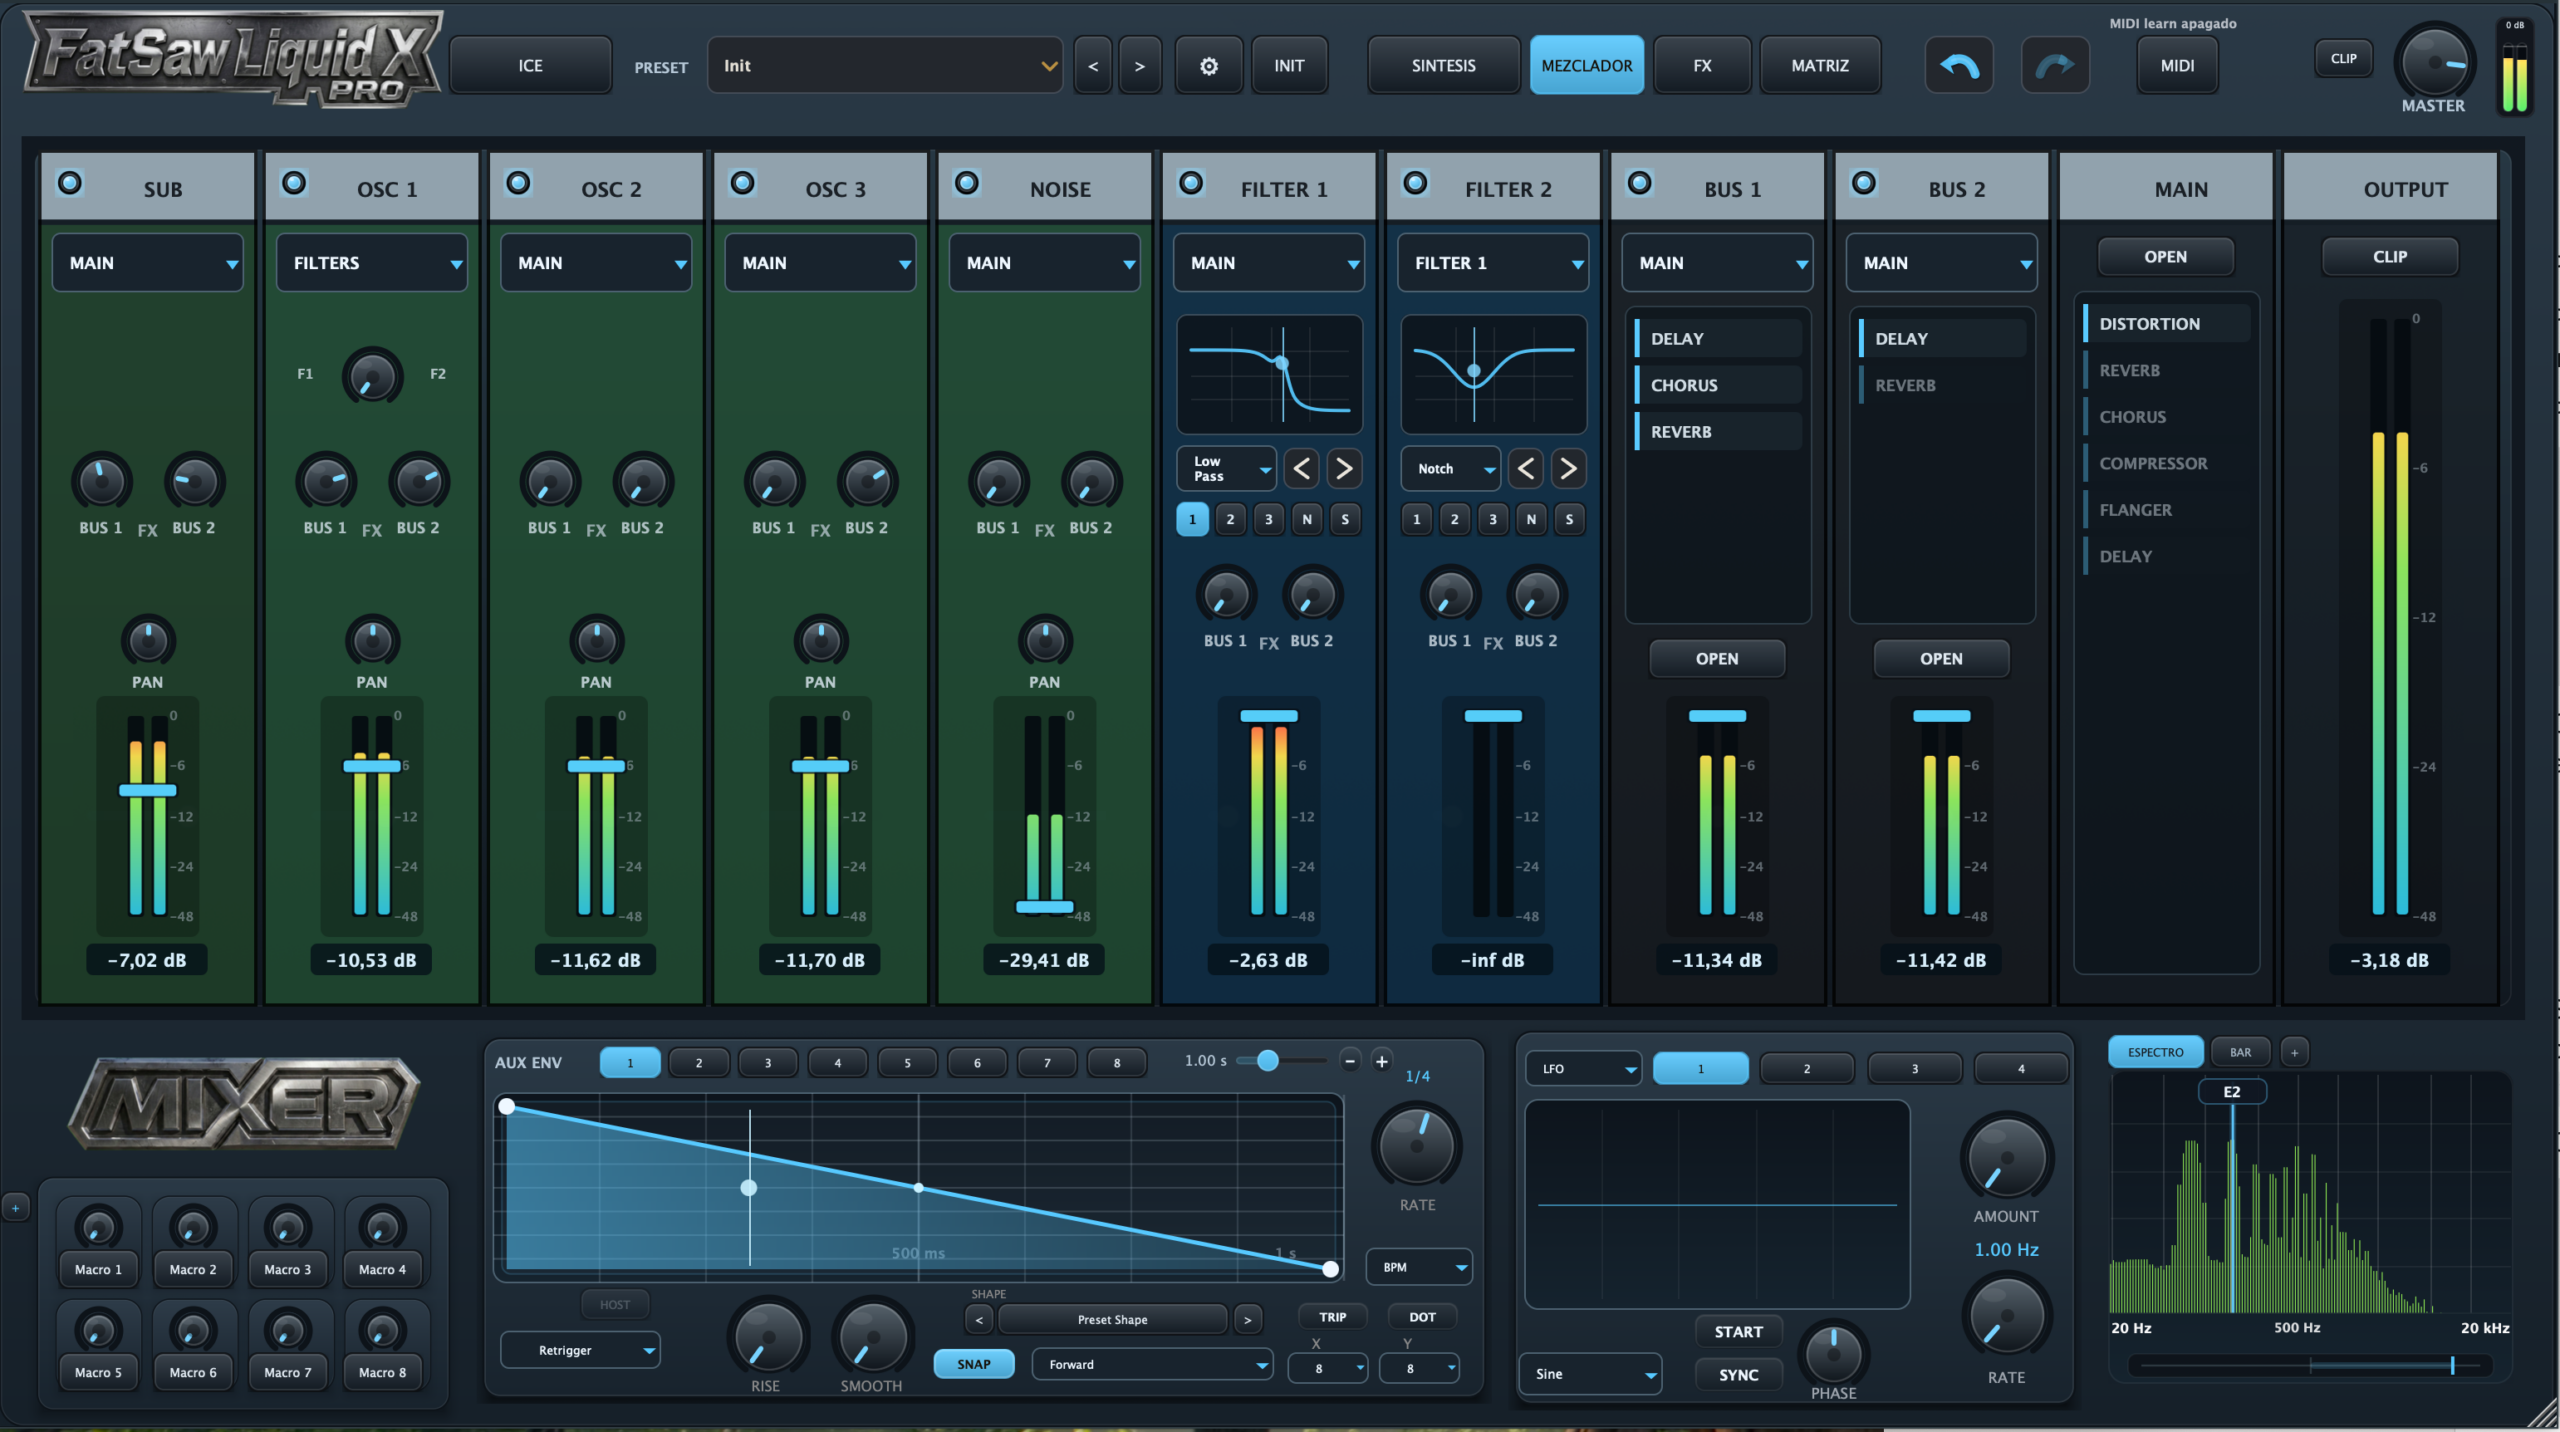
Task: Toggle the OSC 2 channel power button
Action: 518,183
